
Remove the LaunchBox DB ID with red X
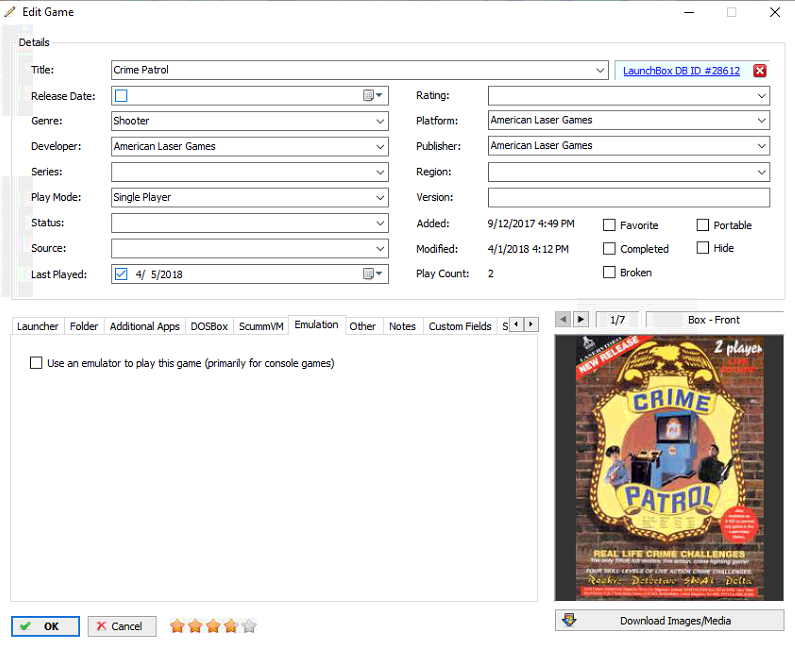(759, 70)
